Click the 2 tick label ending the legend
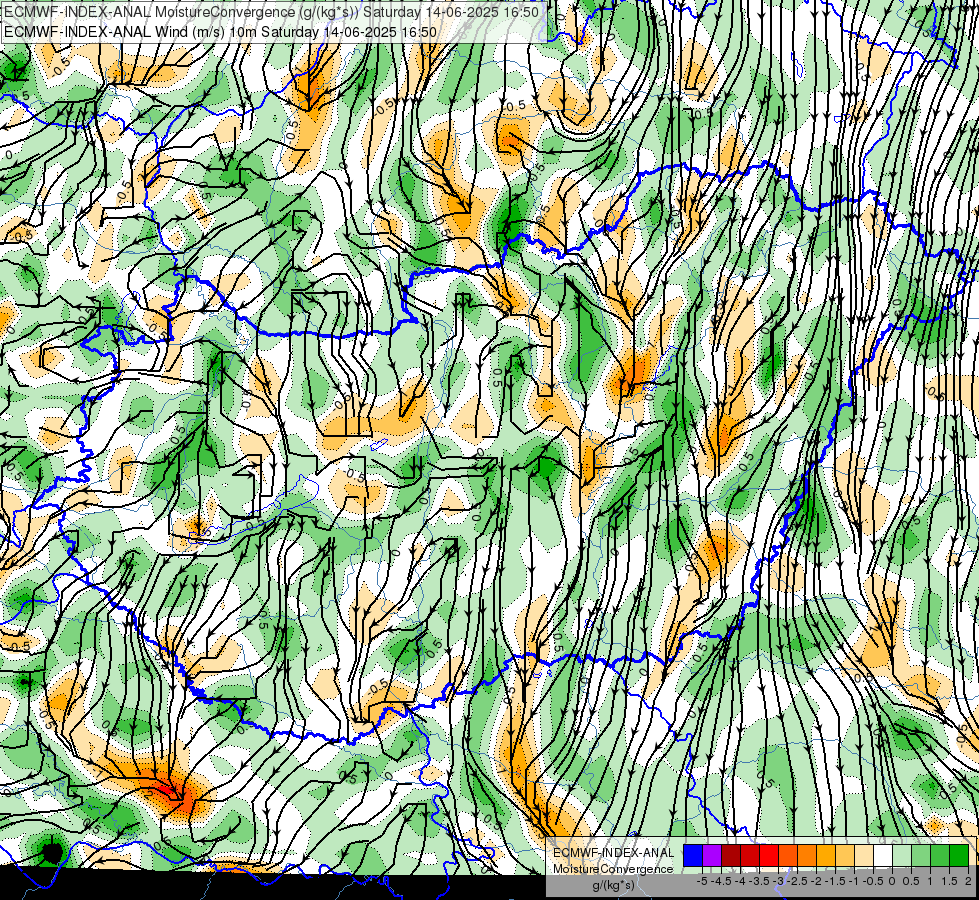Viewport: 979px width, 900px height. (x=968, y=881)
